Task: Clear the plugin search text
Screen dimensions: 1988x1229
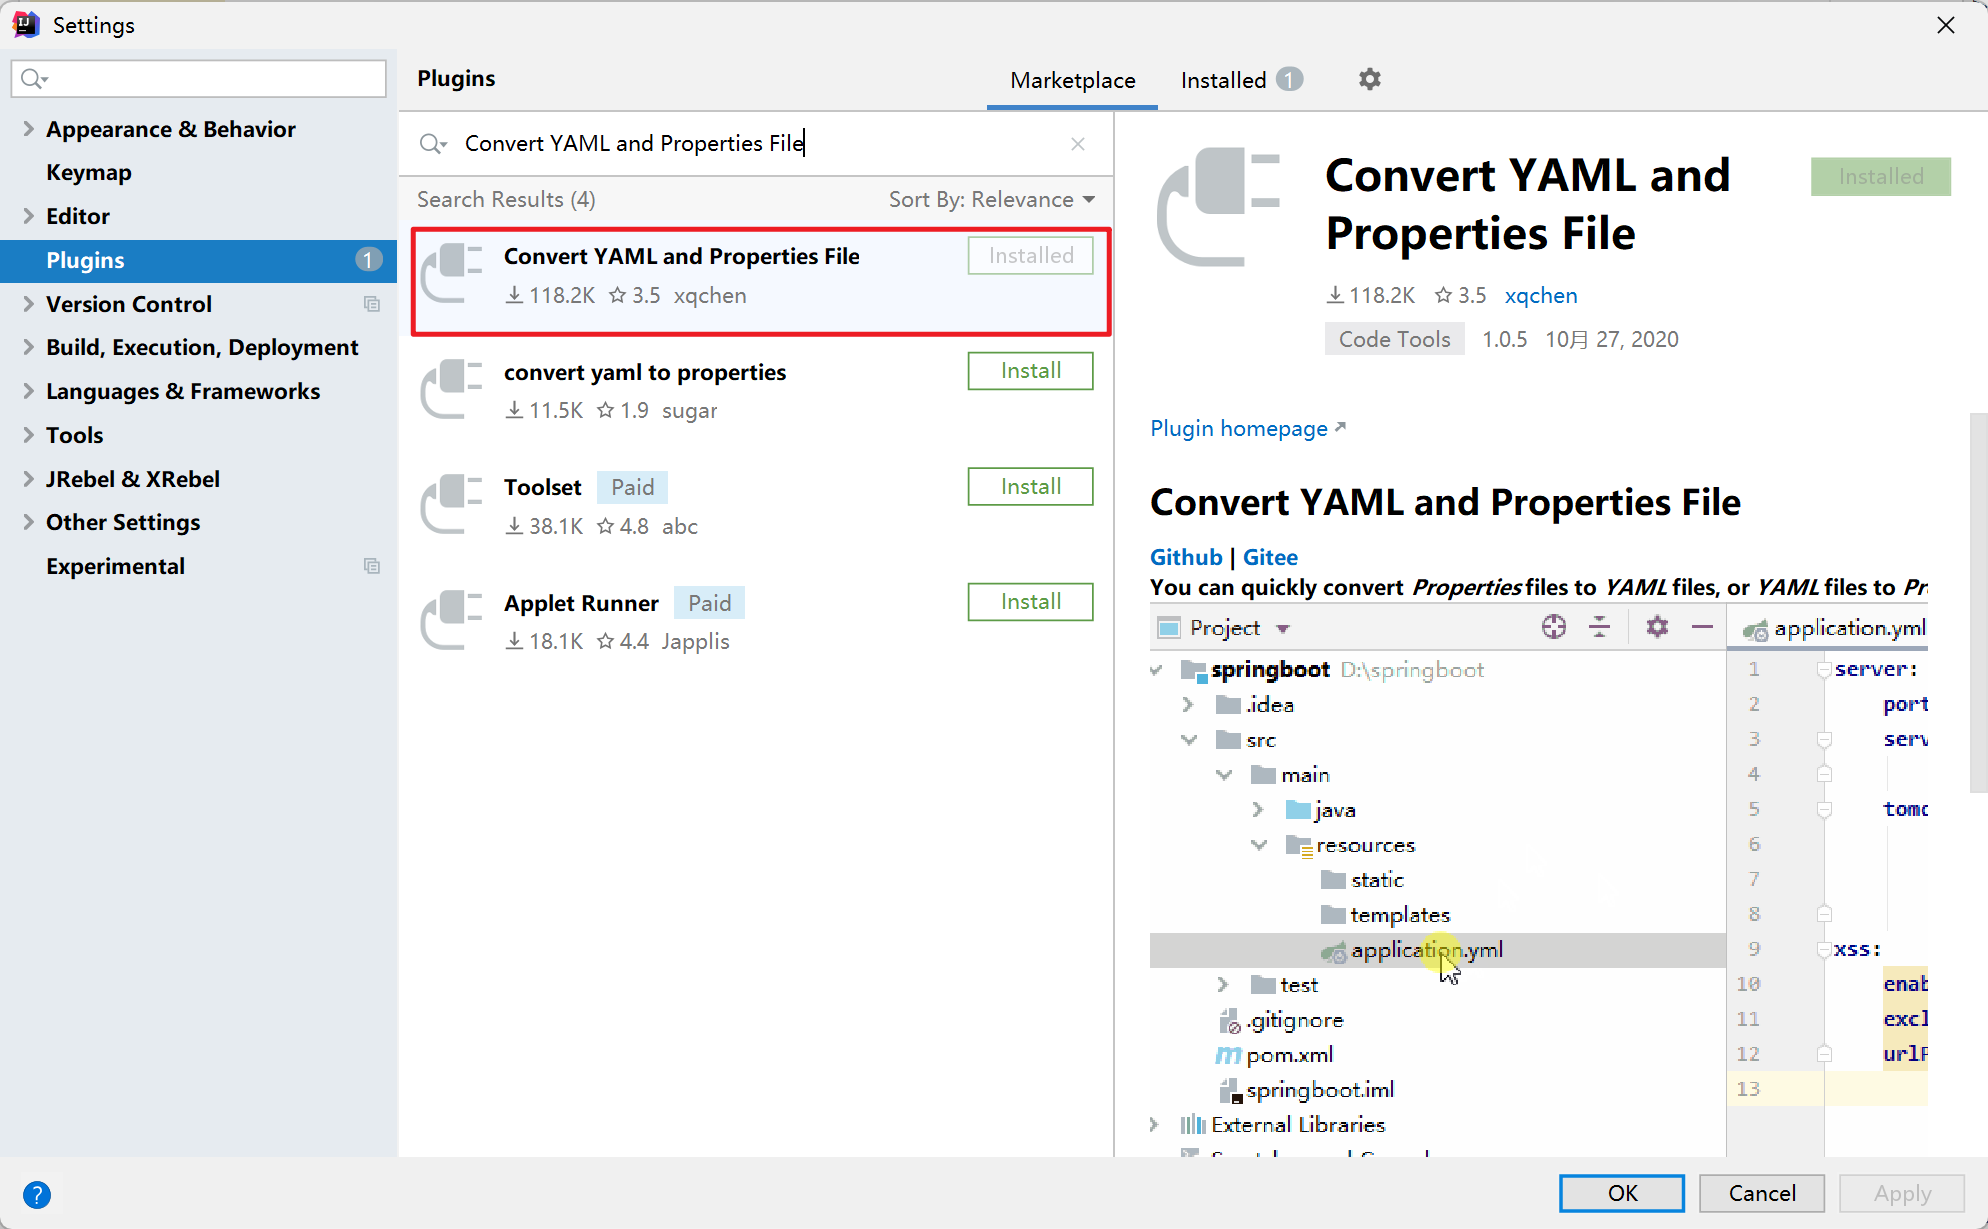Action: click(1077, 144)
